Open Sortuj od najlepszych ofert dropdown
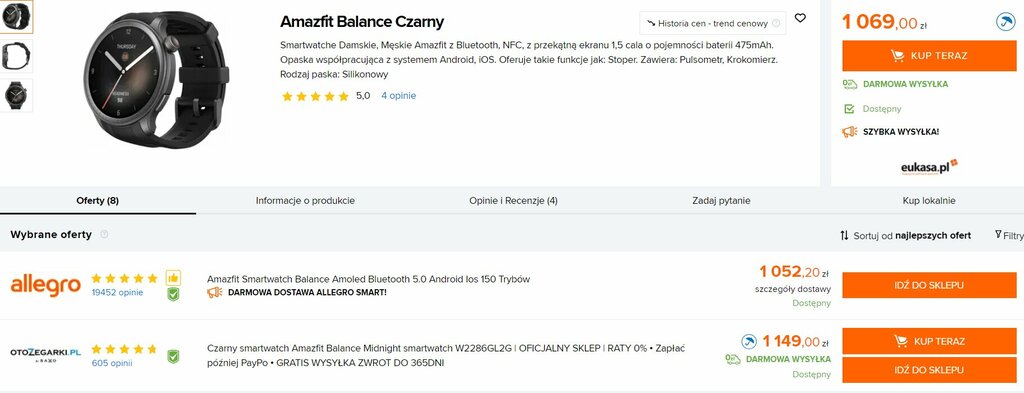Screen dimensions: 1024x393 click(x=905, y=236)
